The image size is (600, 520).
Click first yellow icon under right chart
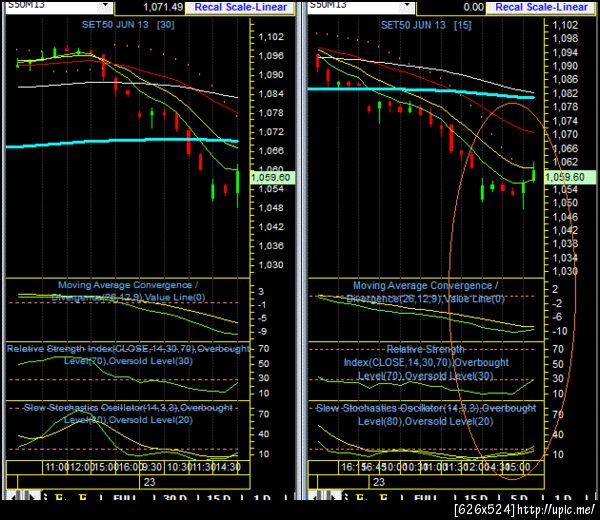[360, 497]
